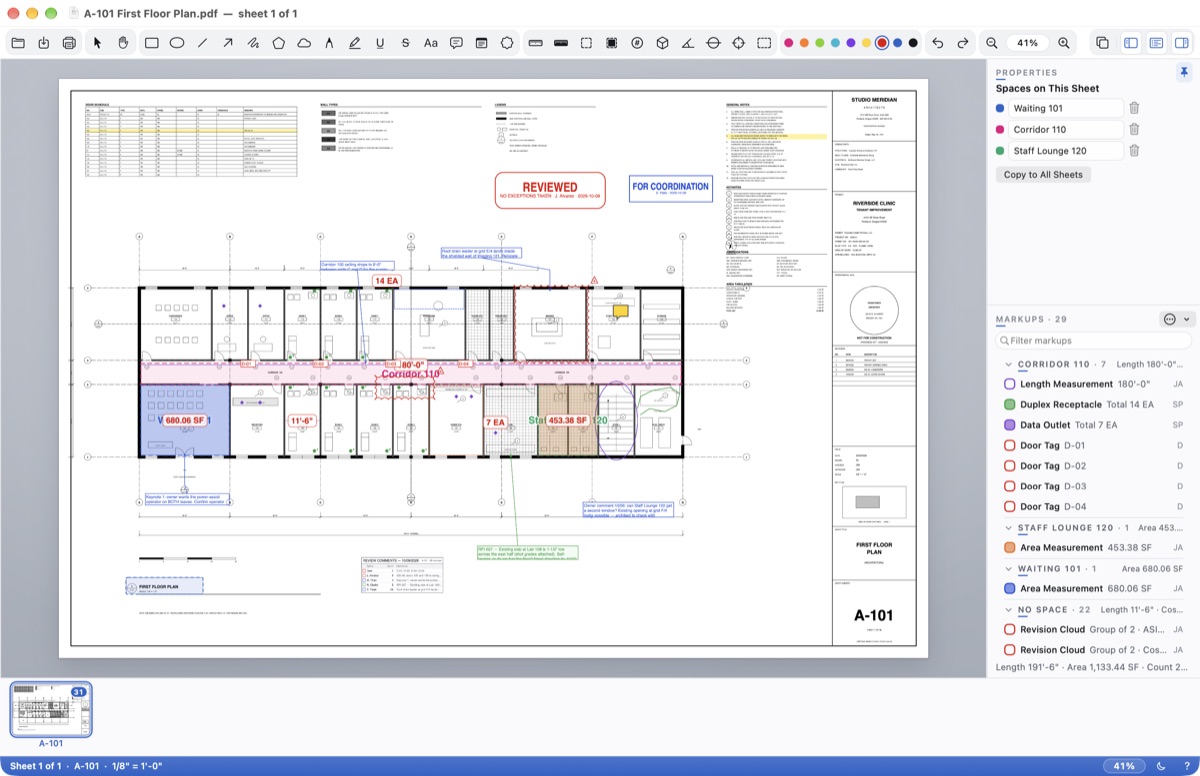Select the underline text tool
This screenshot has width=1200, height=776.
coord(380,43)
